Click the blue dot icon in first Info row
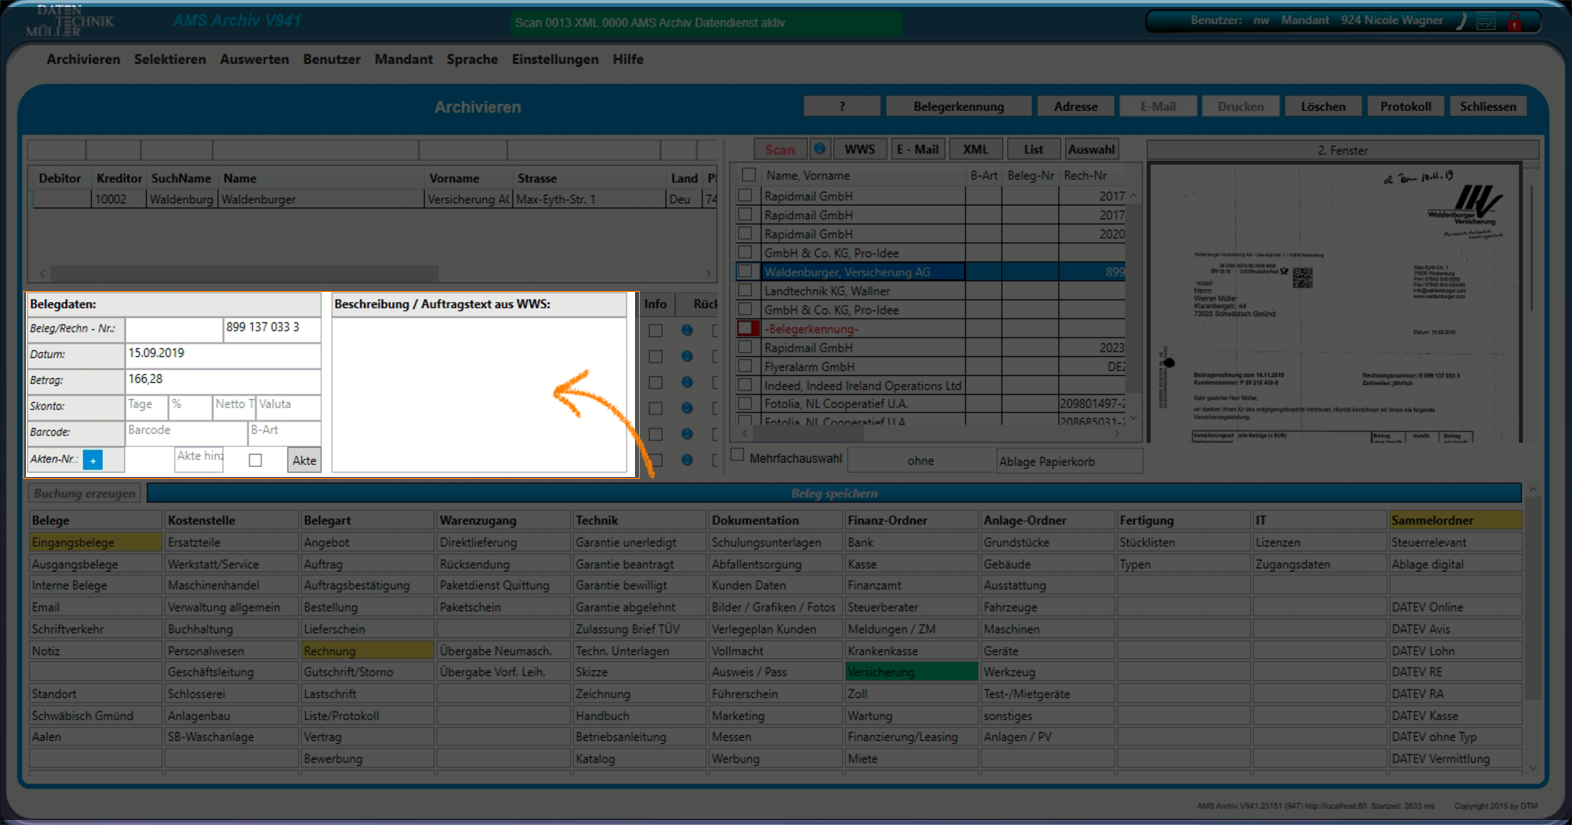The height and width of the screenshot is (825, 1572). 687,330
